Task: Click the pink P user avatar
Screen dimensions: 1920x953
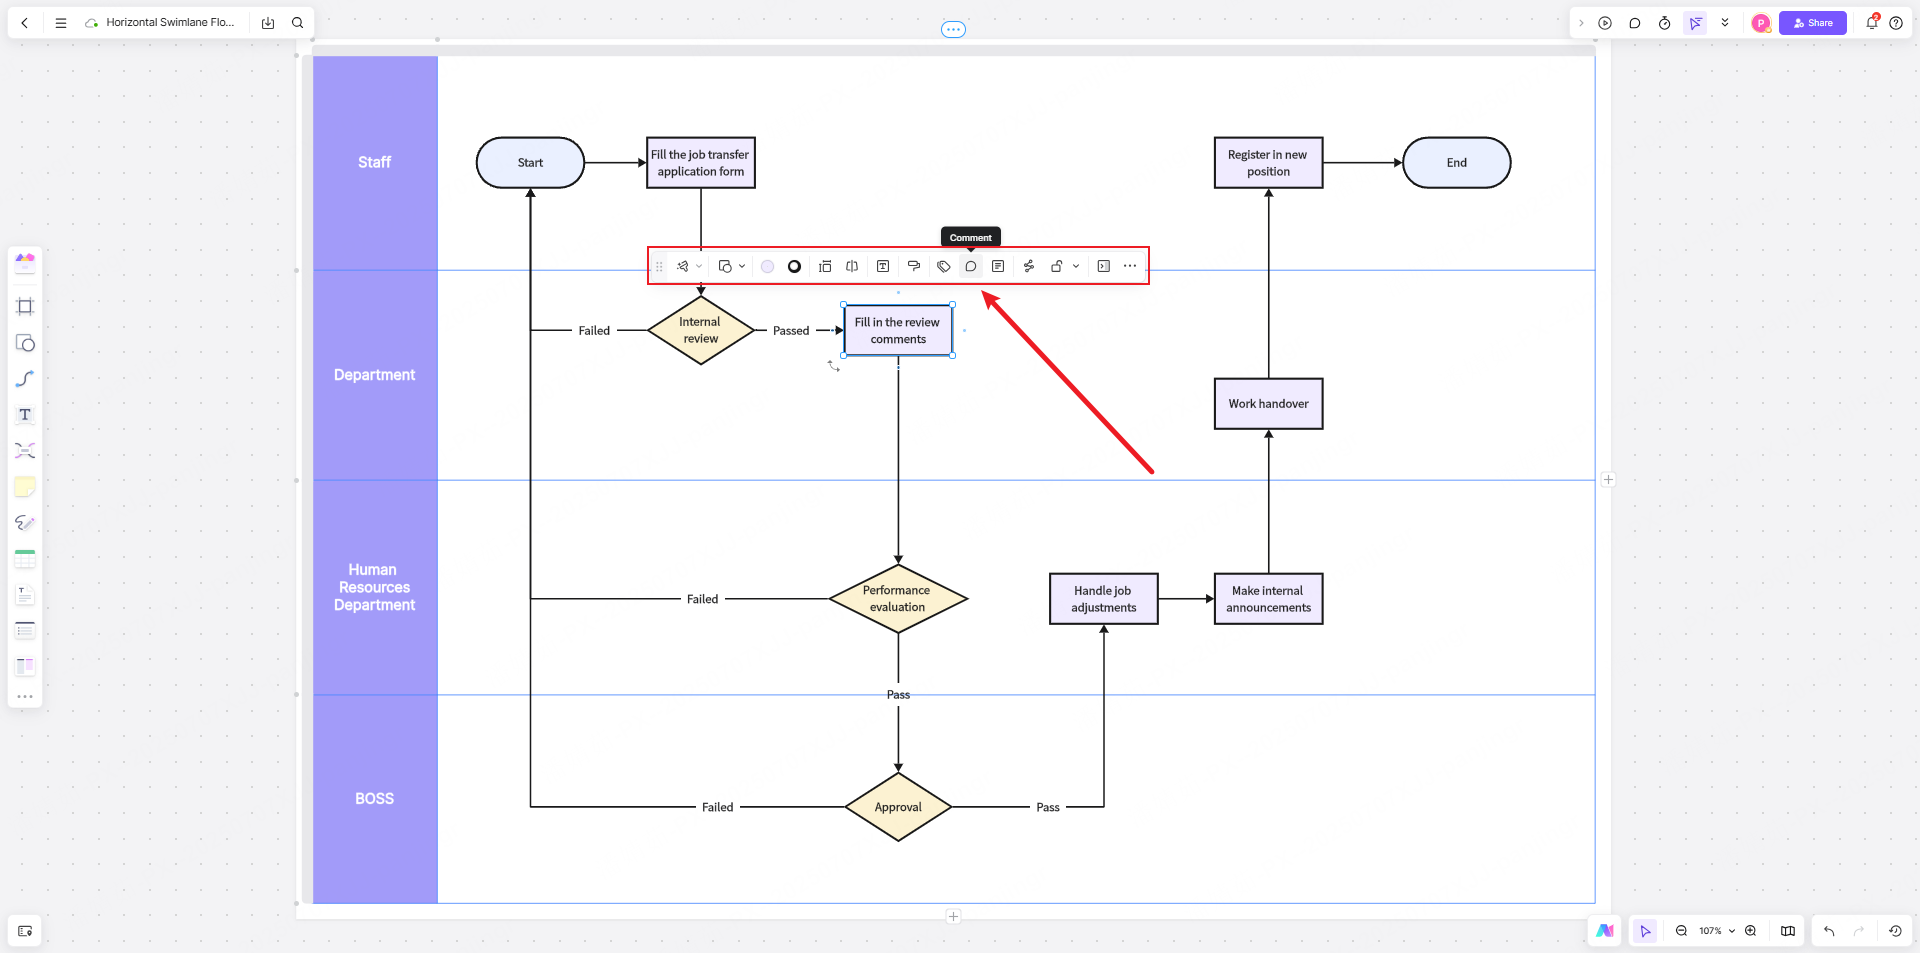Action: [1761, 22]
